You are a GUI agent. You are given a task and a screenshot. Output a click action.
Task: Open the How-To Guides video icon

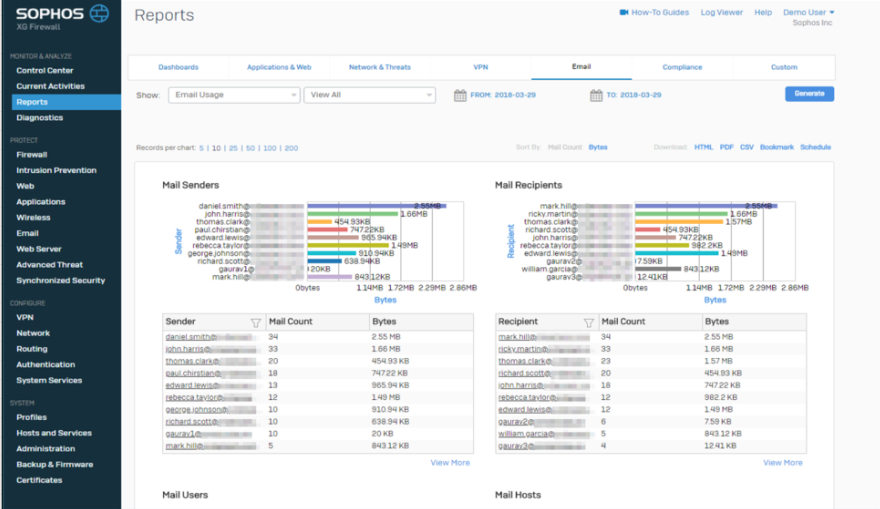tap(624, 13)
